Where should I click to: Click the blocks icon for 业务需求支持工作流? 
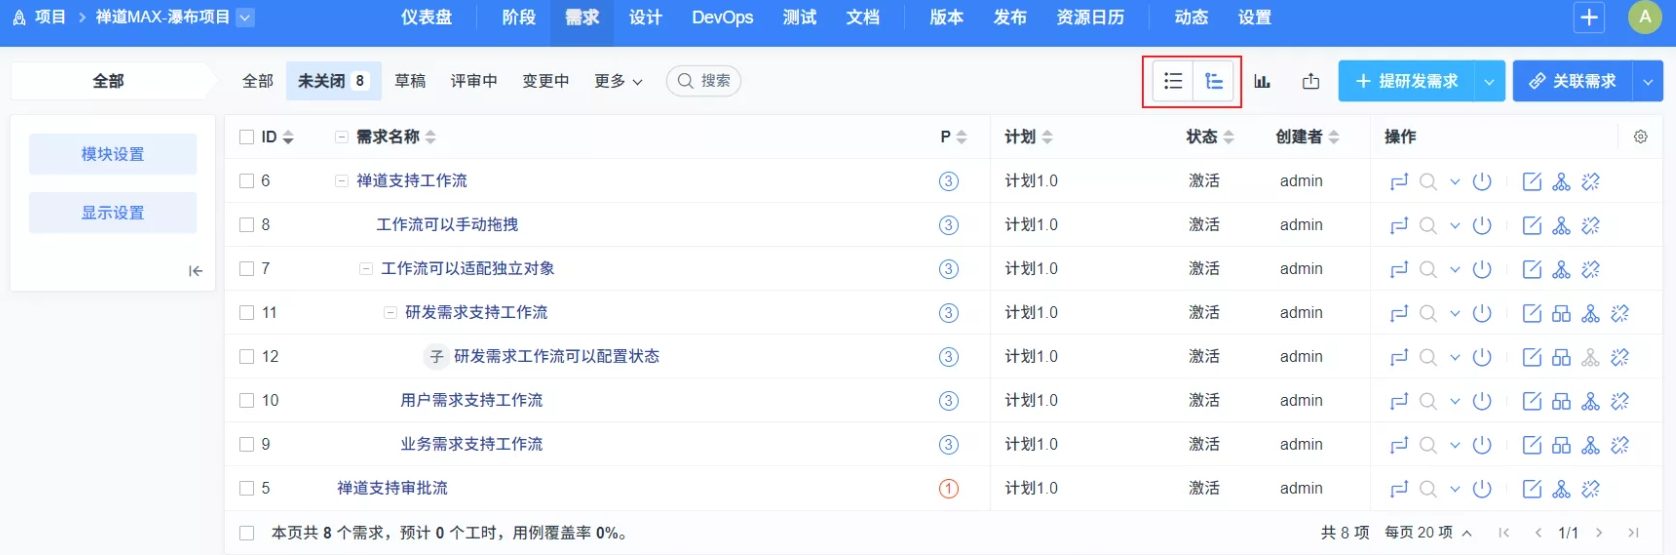point(1561,445)
